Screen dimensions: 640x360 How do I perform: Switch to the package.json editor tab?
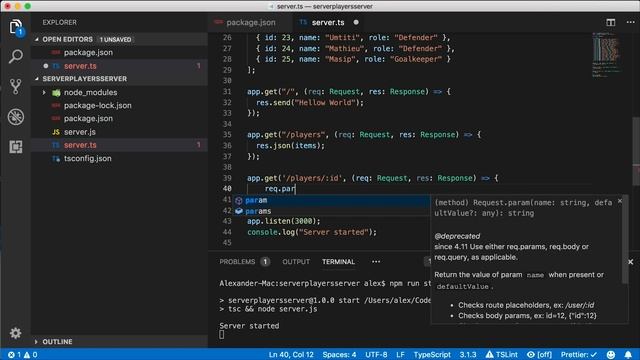[250, 22]
